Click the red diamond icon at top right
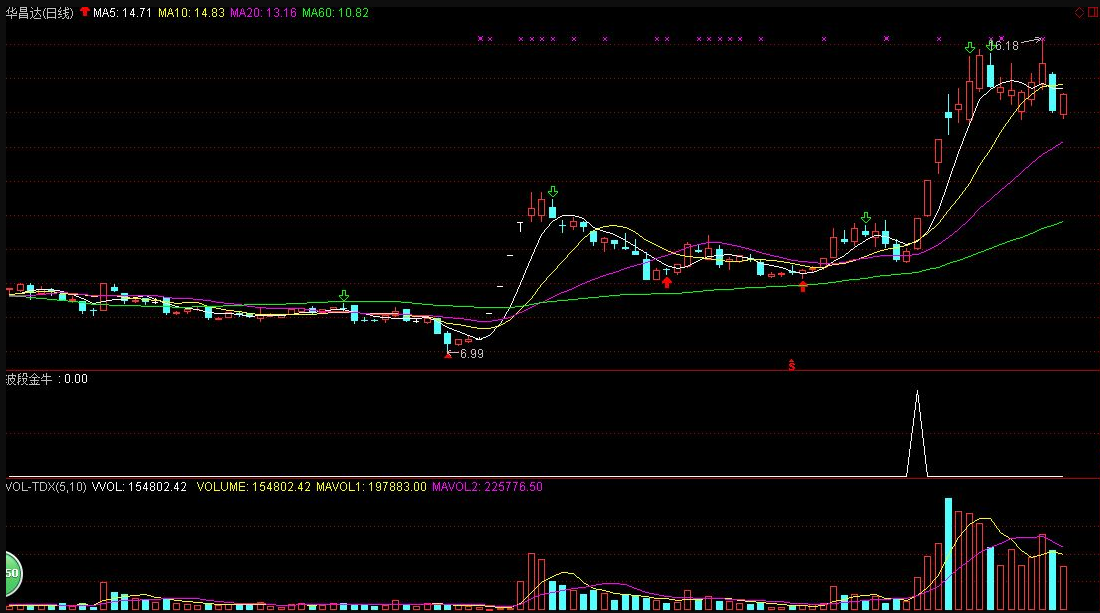1100x613 pixels. tap(1080, 12)
